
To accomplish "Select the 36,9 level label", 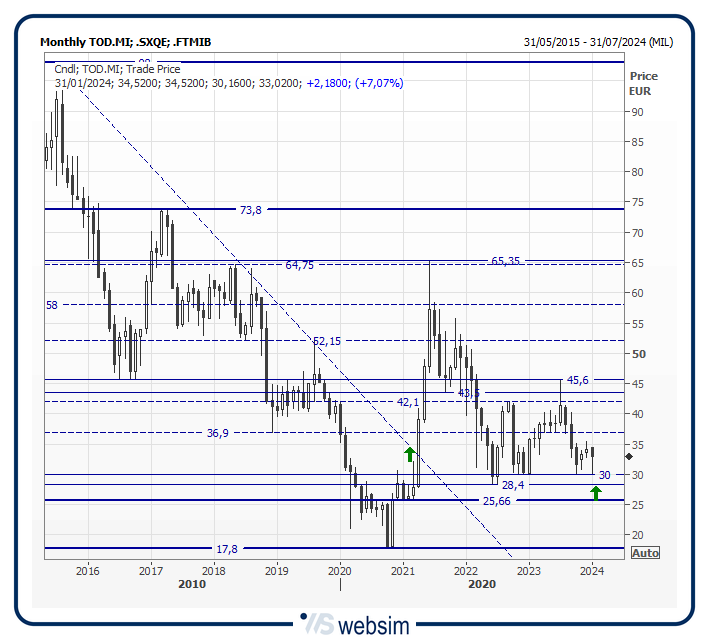I will point(218,433).
